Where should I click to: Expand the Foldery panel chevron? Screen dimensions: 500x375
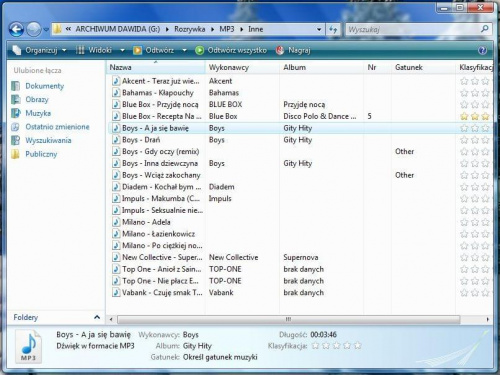tap(97, 317)
